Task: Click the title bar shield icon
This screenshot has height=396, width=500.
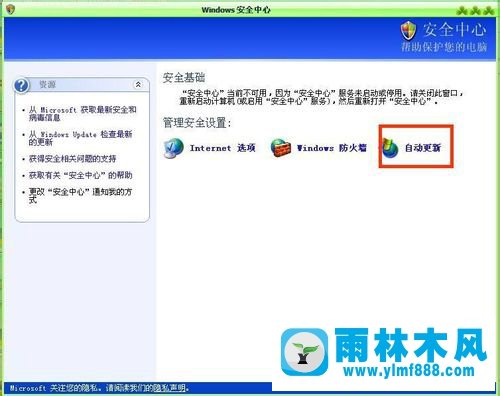Action: [x=10, y=9]
